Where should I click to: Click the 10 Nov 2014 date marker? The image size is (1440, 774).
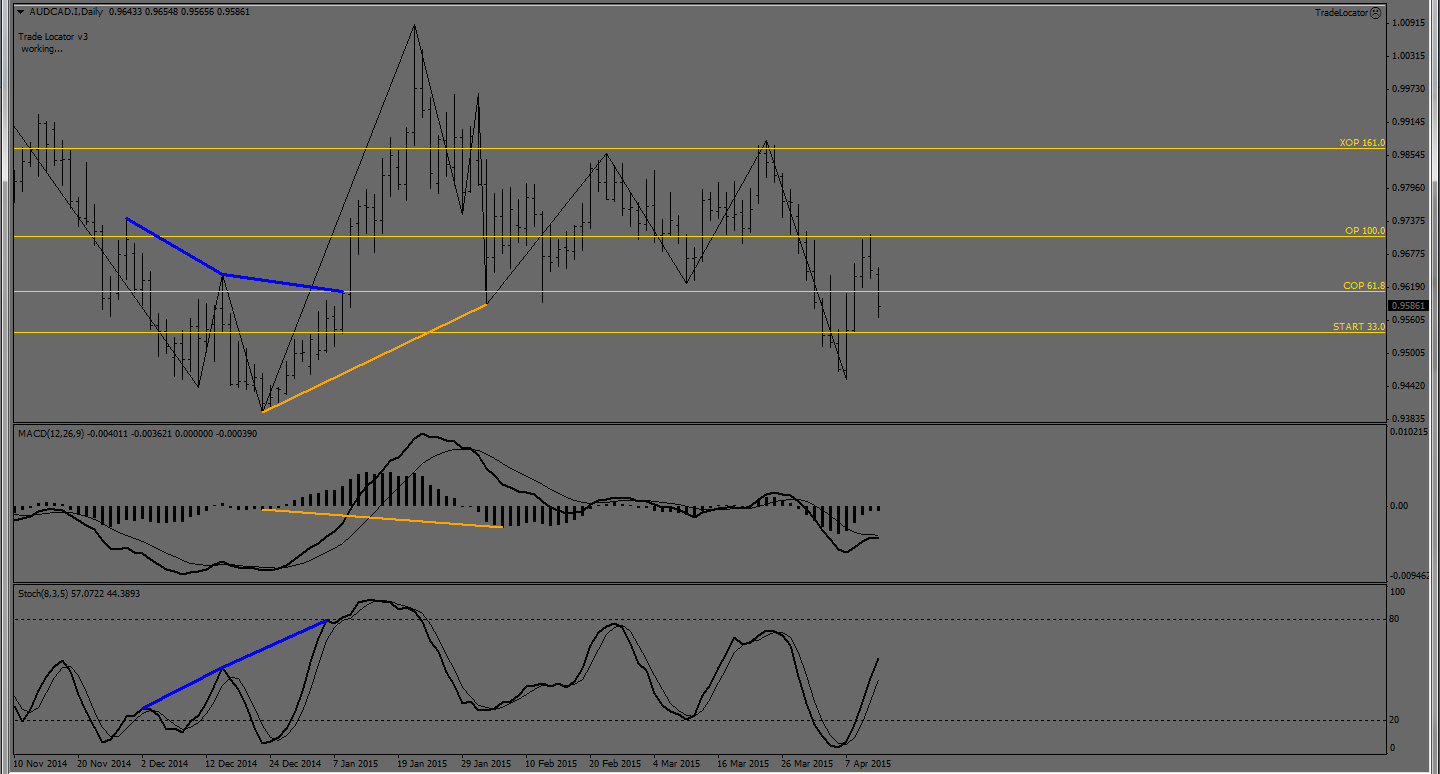coord(40,764)
